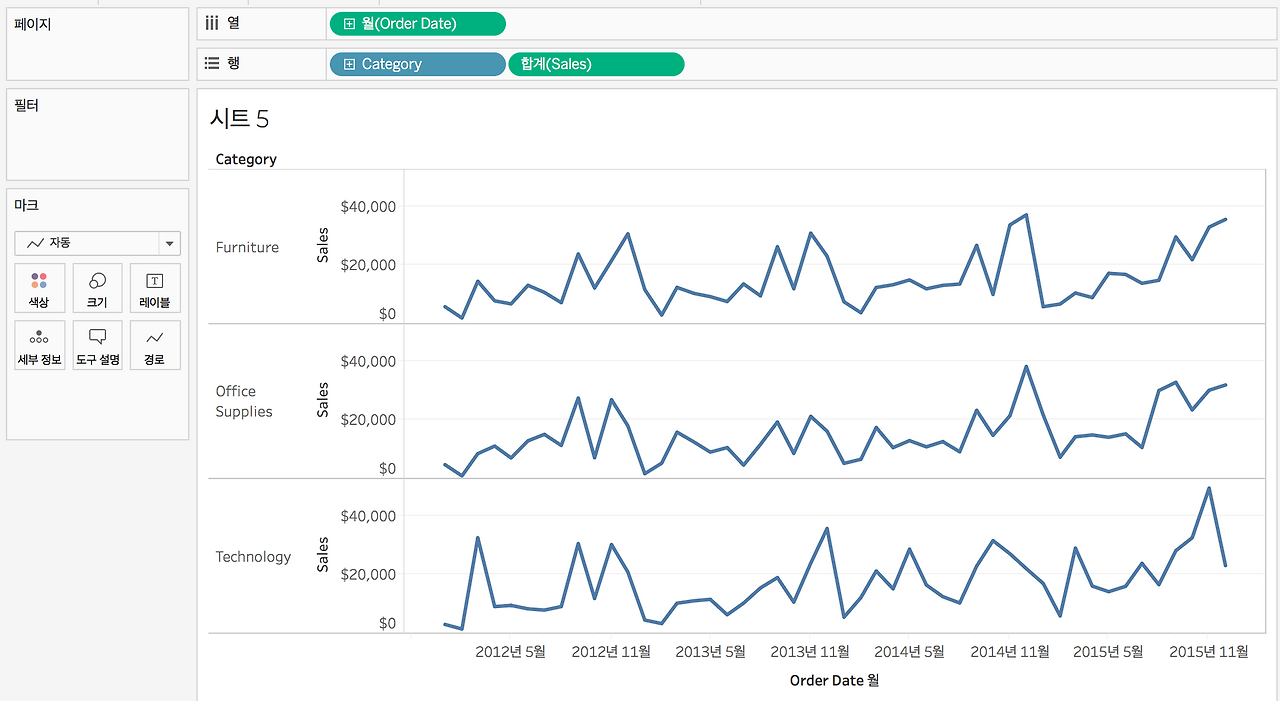Open the 레이블 label mark card
The image size is (1280, 701).
tap(155, 288)
